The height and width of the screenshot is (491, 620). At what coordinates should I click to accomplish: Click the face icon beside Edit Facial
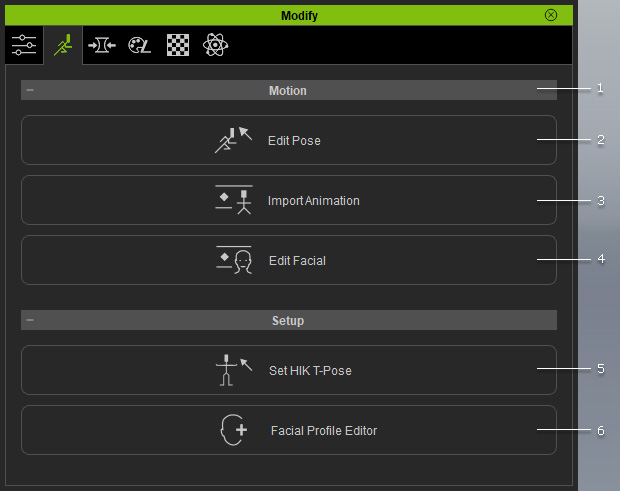234,260
